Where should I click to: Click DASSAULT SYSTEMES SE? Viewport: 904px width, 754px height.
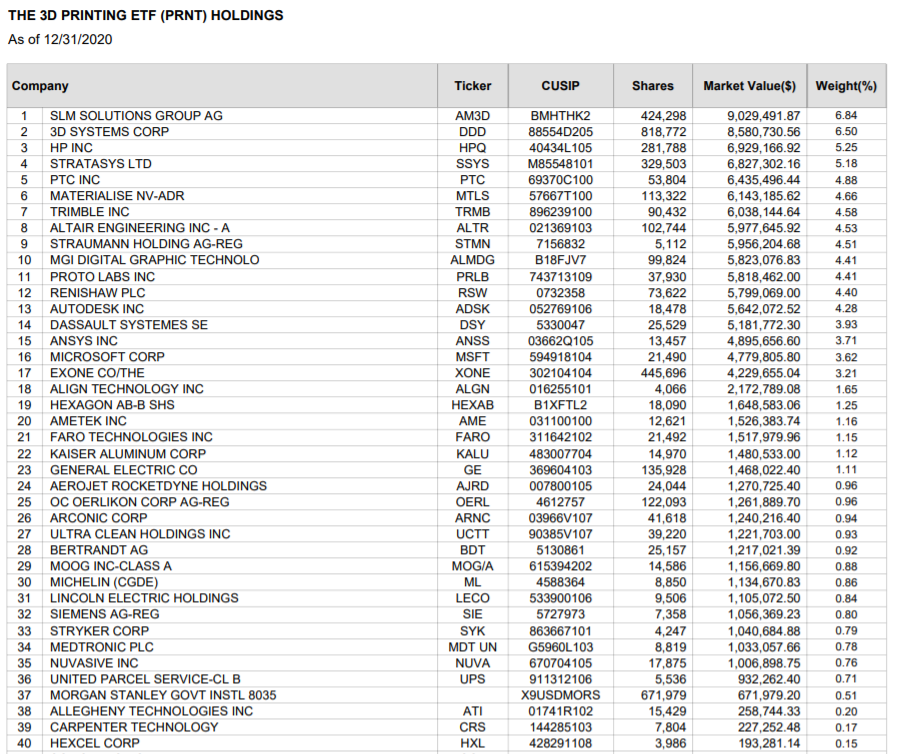[129, 325]
